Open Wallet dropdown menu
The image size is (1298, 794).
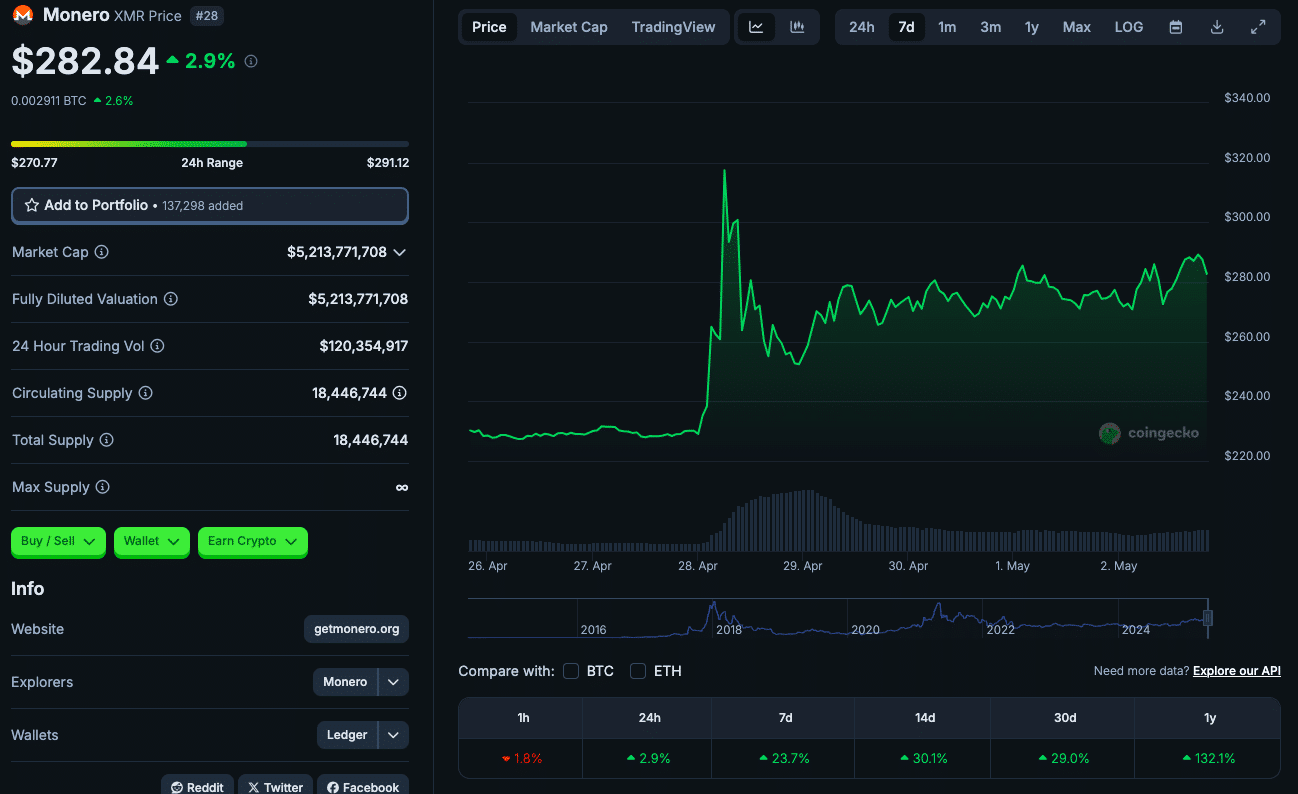(151, 541)
